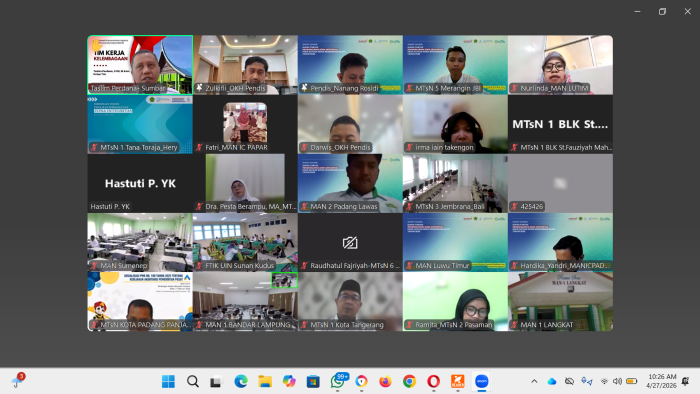Open the crossed-out camera tray icon
Viewport: 700px width, 394px height.
(569, 382)
